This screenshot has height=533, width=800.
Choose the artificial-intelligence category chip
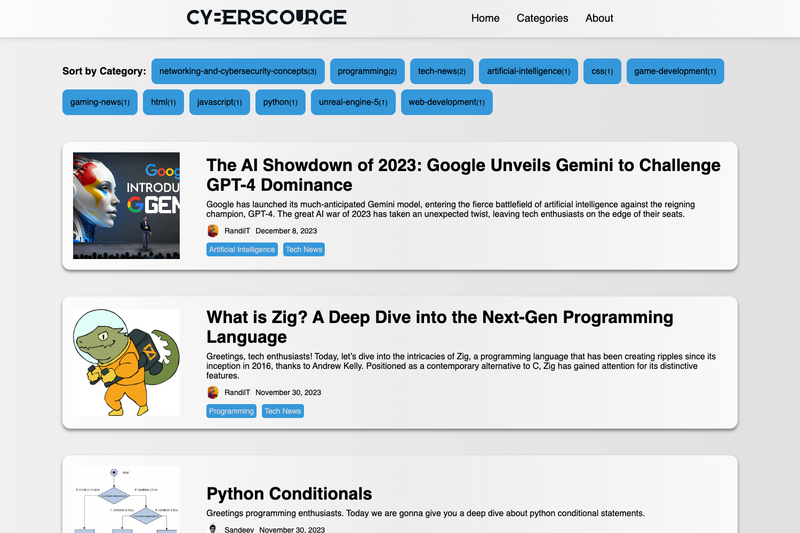529,71
